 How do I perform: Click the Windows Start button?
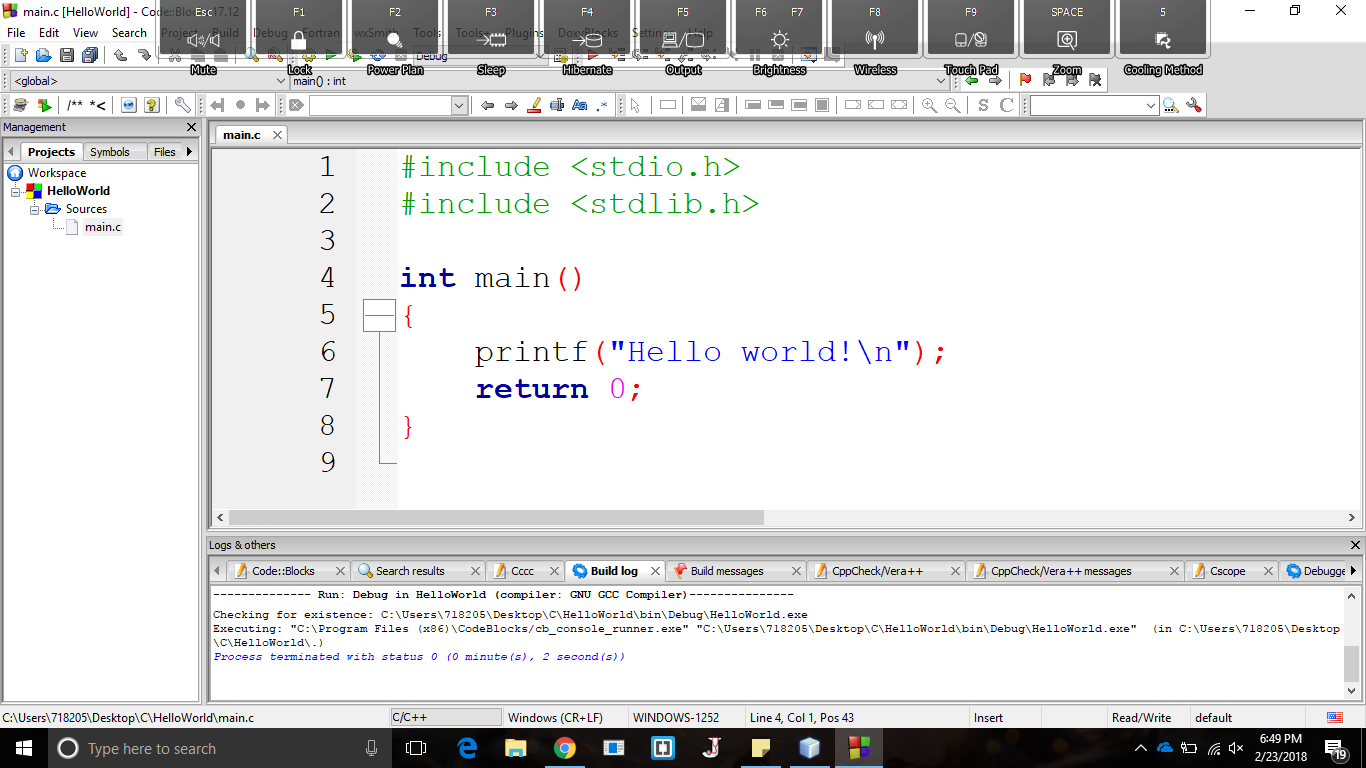[22, 748]
